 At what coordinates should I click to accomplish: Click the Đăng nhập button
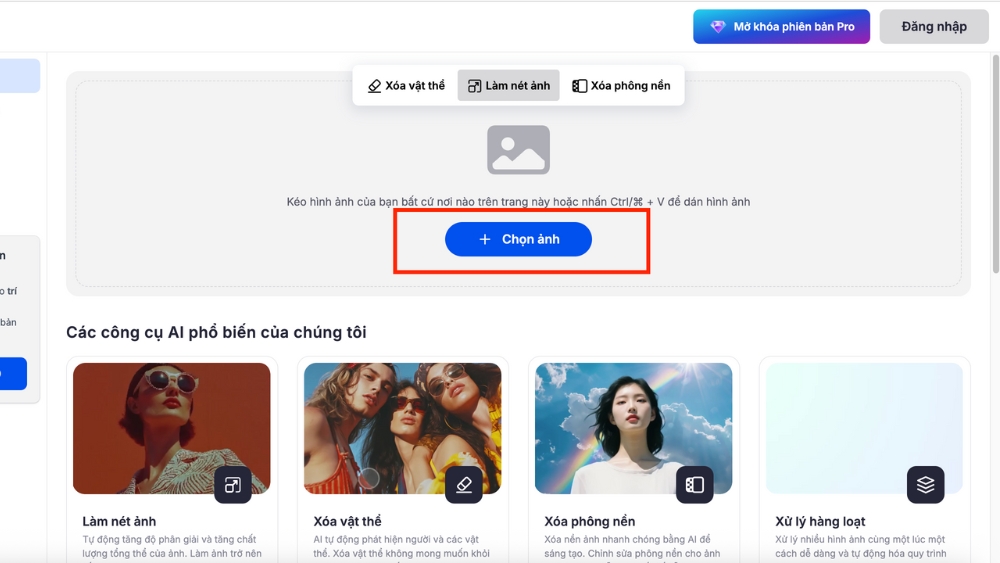point(934,27)
